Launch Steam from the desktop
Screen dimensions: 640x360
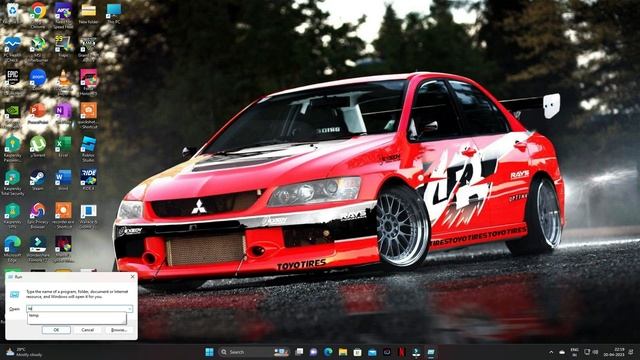[x=38, y=180]
